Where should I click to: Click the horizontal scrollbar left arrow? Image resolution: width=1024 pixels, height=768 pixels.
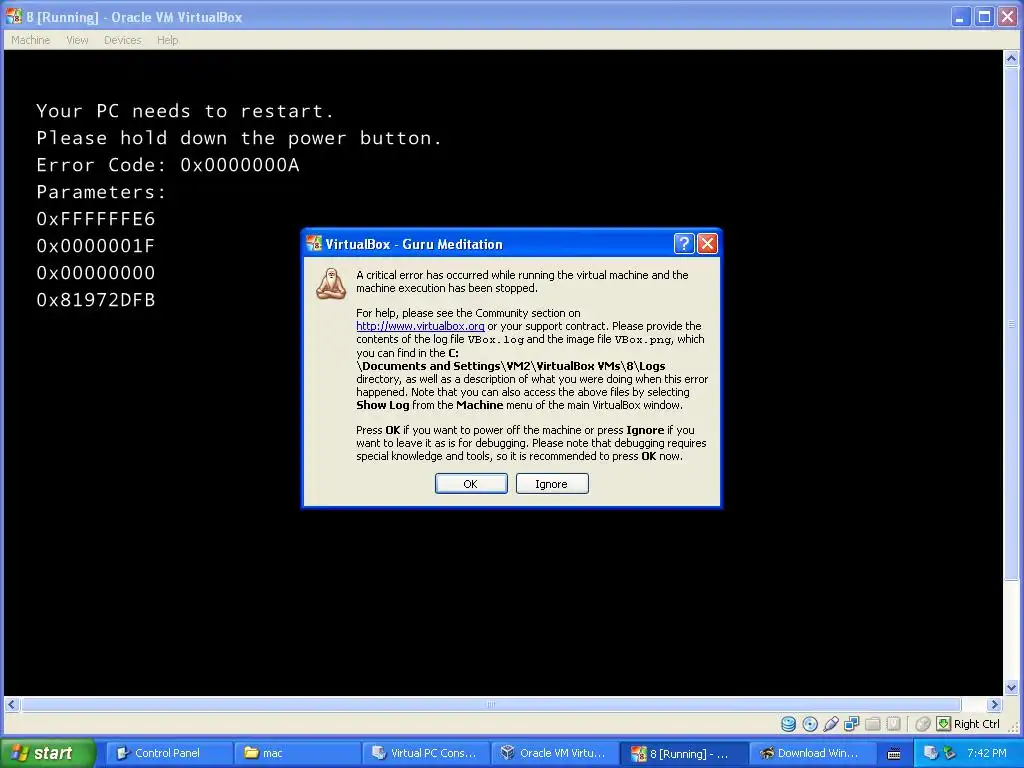pos(11,705)
